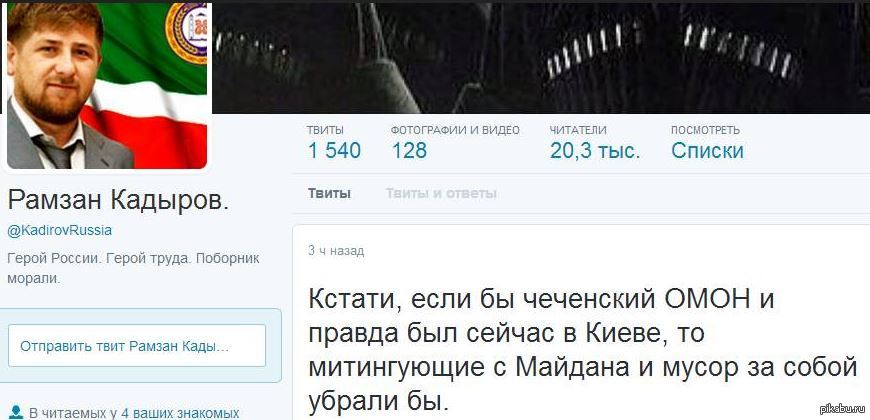Screen dimensions: 870x420
Task: Click the Рамзан Кадыров profile name
Action: click(x=118, y=200)
